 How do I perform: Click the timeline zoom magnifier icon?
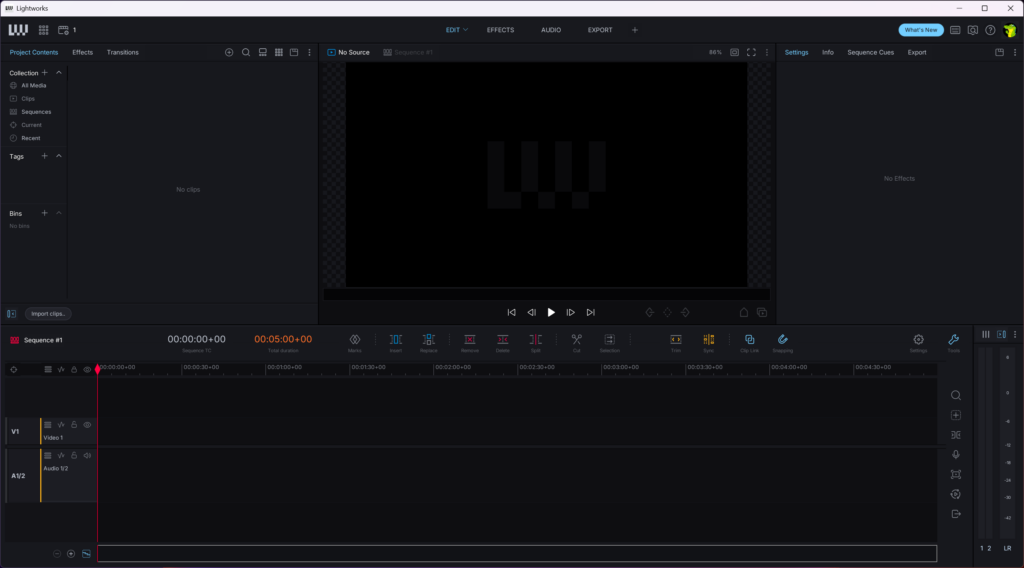(955, 396)
